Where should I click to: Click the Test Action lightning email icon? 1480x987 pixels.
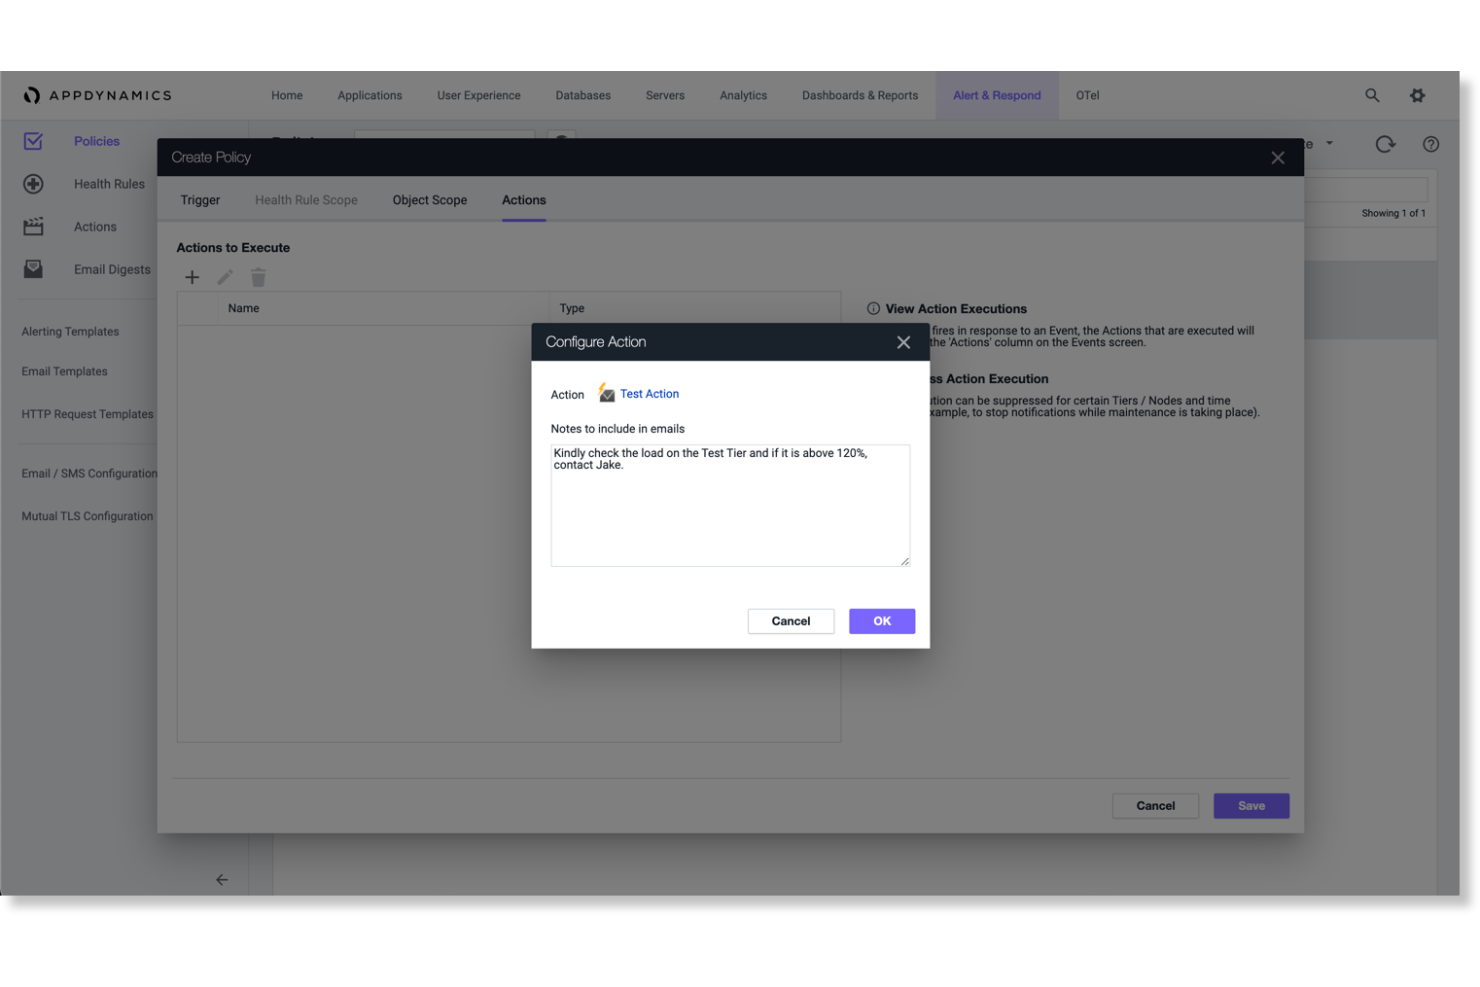pos(606,393)
